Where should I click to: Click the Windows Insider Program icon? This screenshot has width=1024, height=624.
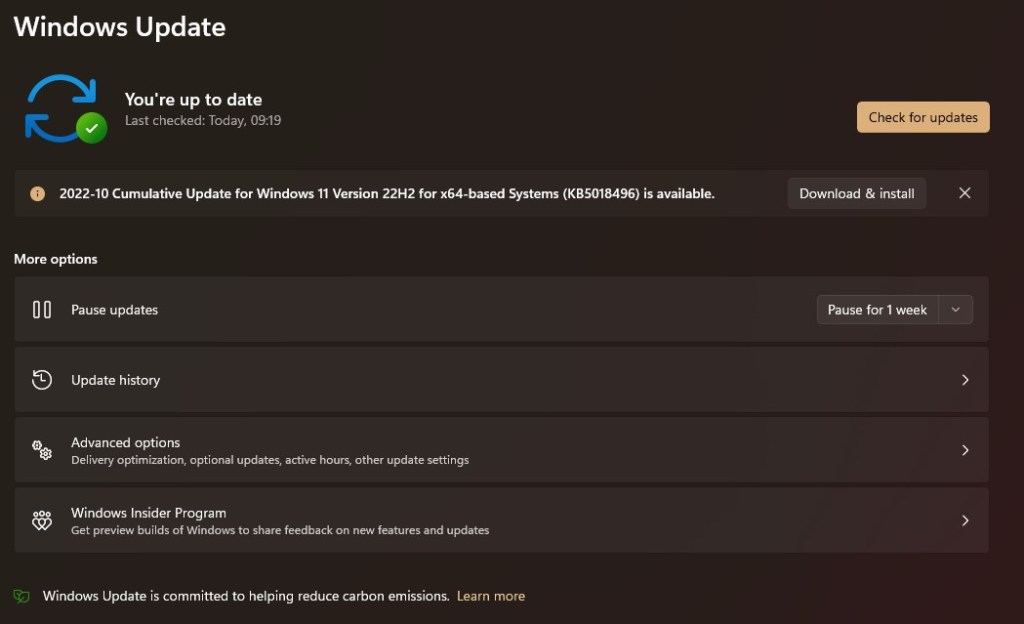coord(42,520)
